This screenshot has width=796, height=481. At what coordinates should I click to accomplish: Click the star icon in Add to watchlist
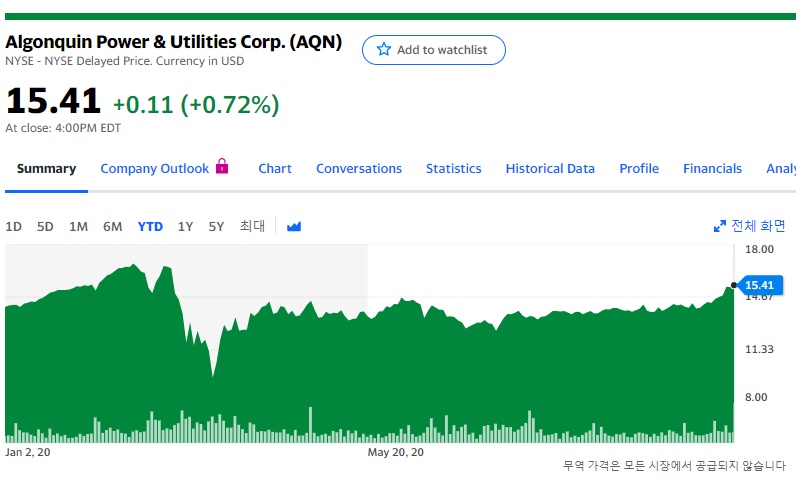384,49
